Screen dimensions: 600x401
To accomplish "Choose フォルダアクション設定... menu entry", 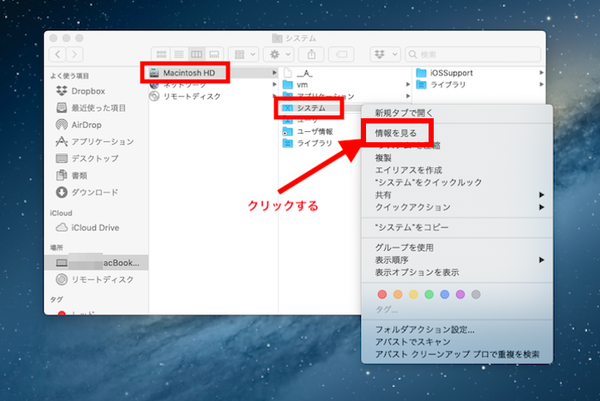I will 424,328.
